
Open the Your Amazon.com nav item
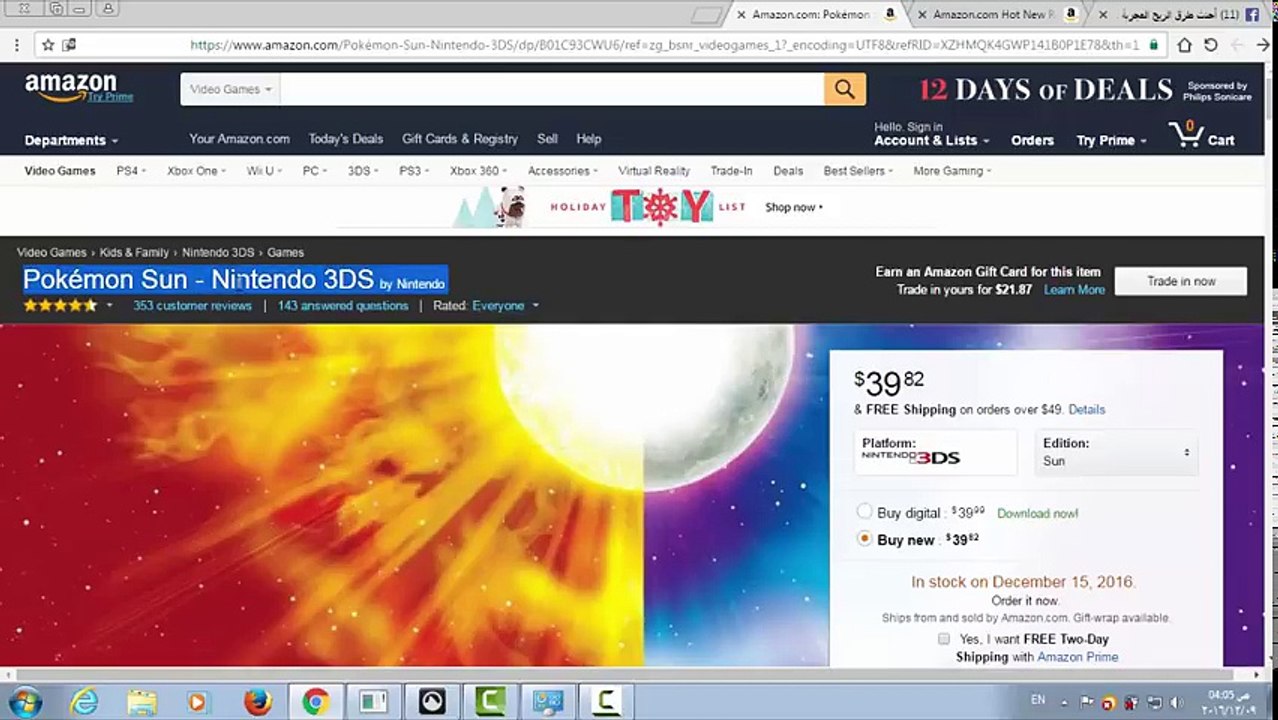[x=240, y=139]
